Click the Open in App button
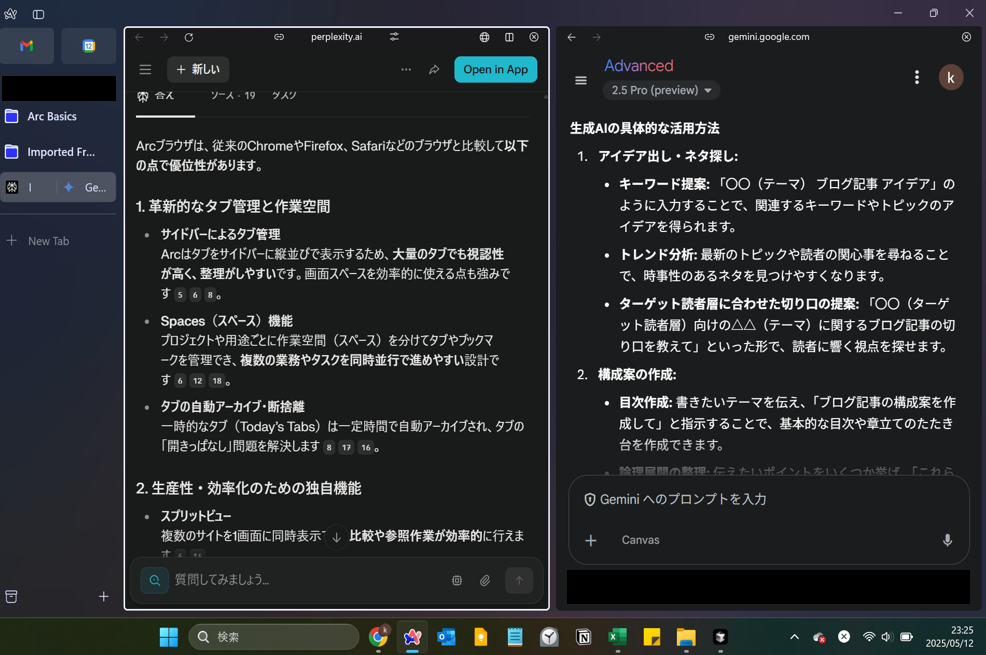The height and width of the screenshot is (655, 986). click(x=495, y=70)
